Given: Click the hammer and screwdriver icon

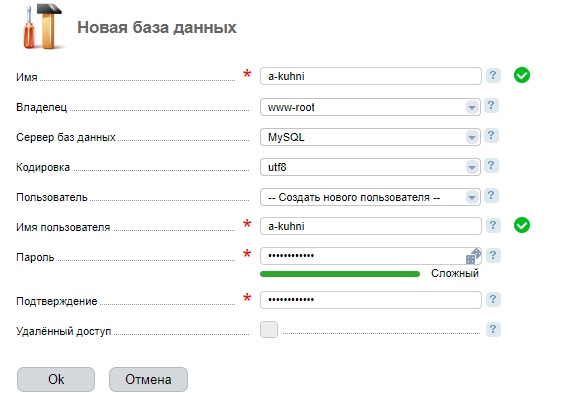Looking at the screenshot, I should (43, 27).
